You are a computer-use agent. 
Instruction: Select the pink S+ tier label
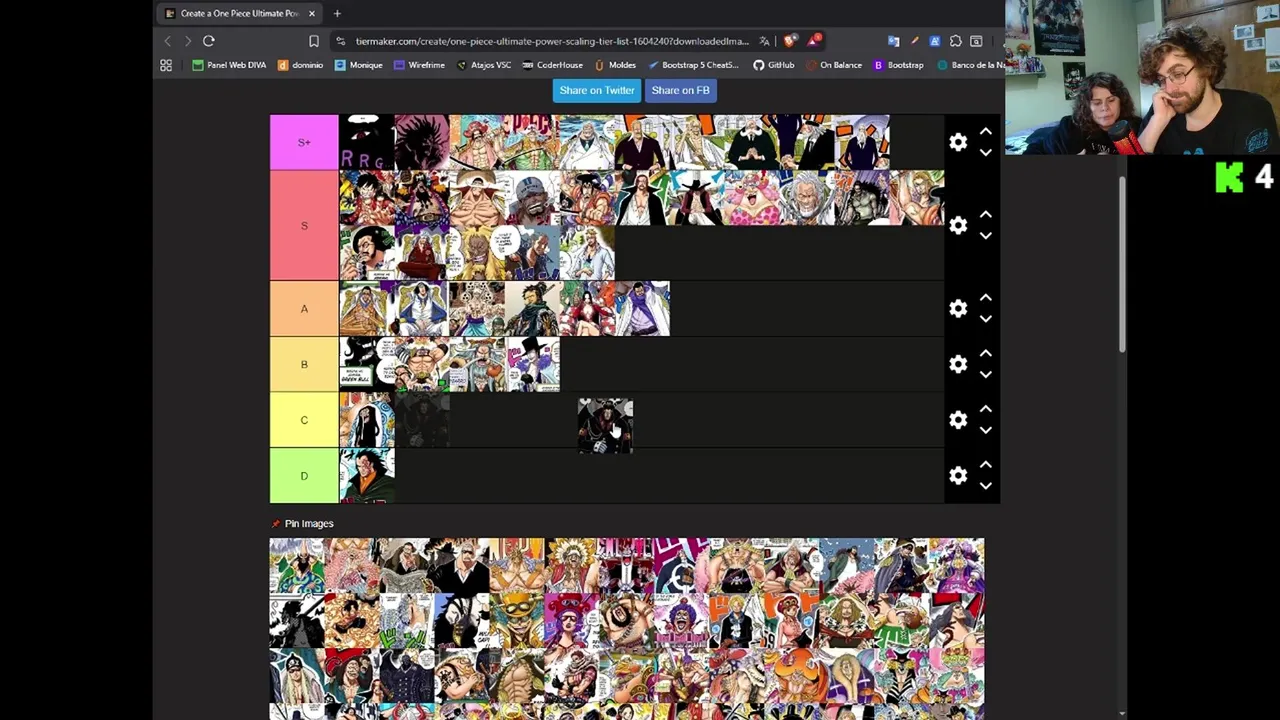(x=304, y=142)
